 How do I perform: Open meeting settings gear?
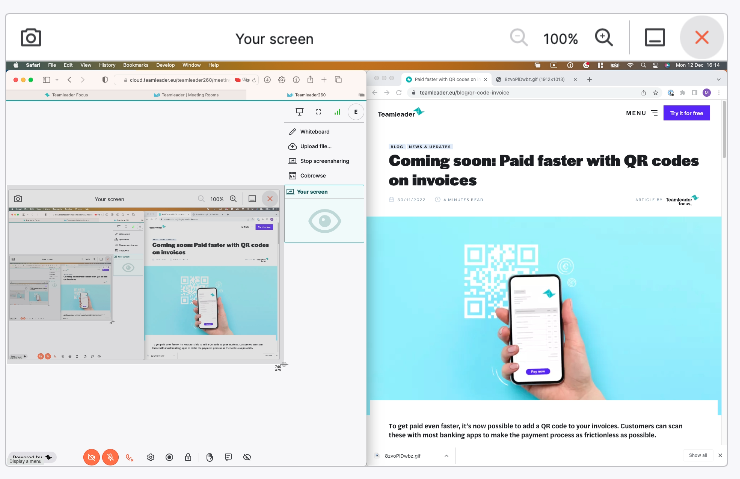151,457
